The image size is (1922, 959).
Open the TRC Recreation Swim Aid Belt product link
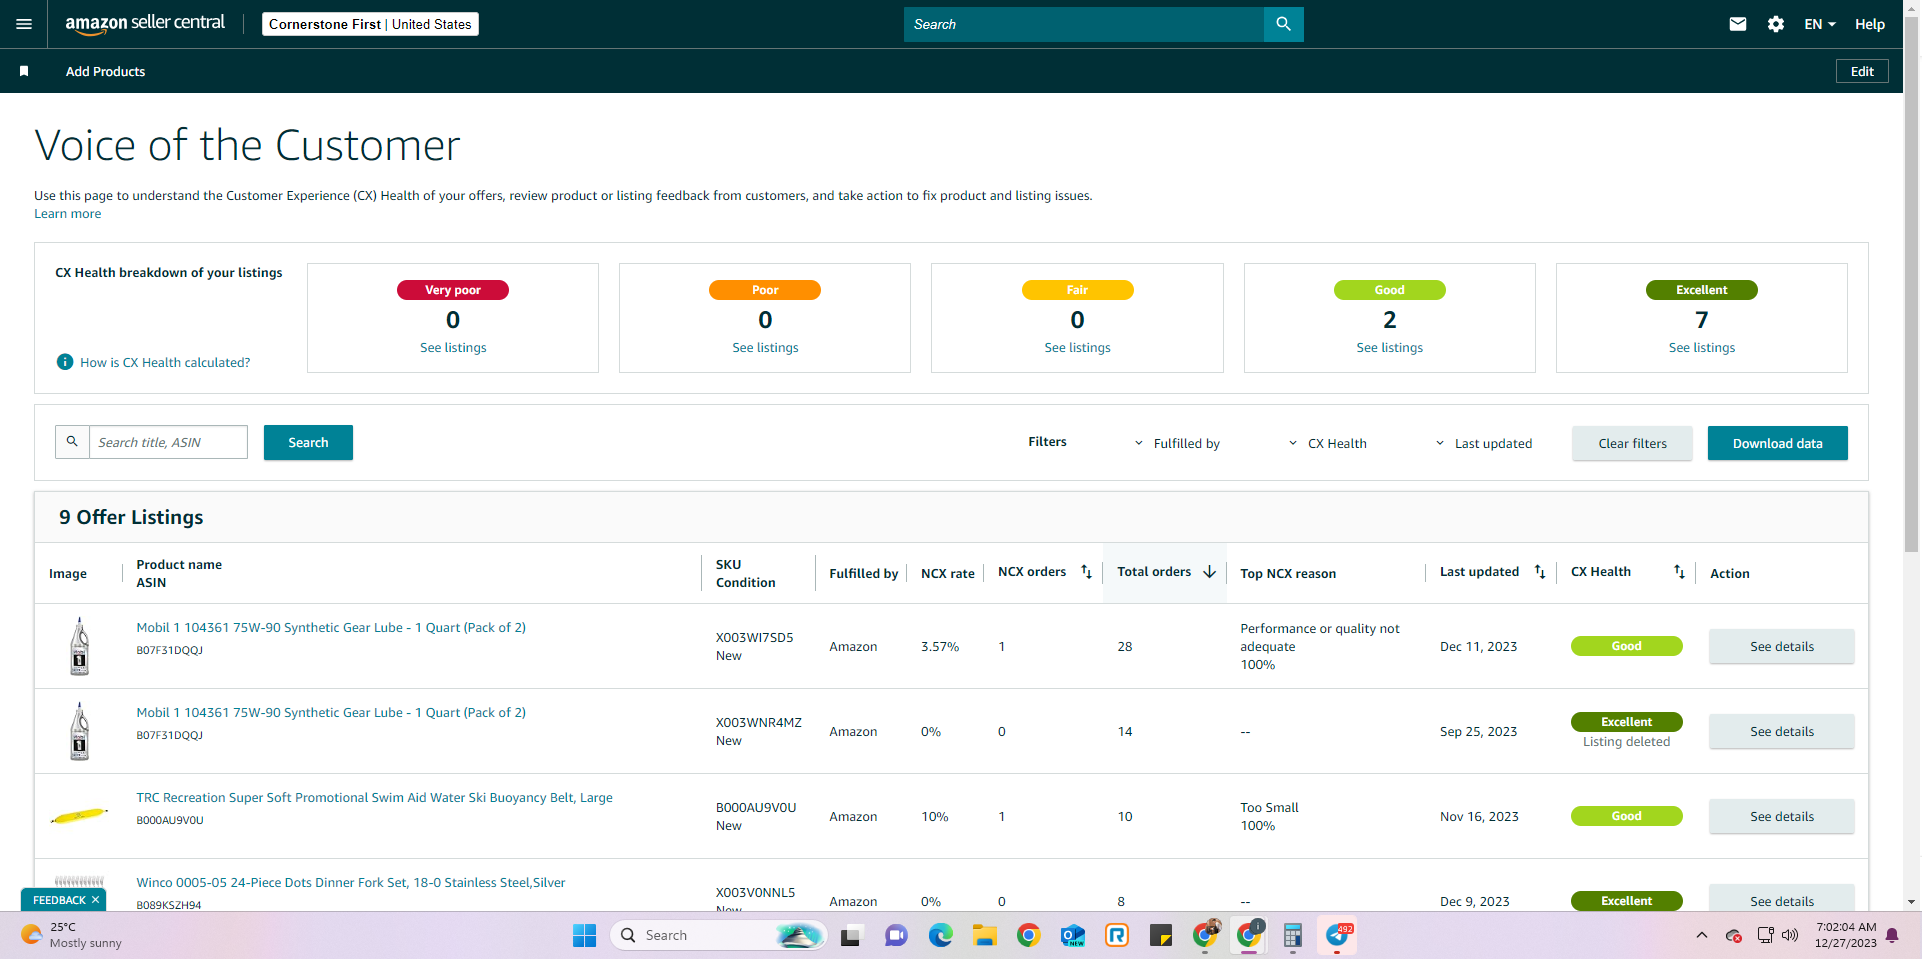[x=374, y=797]
